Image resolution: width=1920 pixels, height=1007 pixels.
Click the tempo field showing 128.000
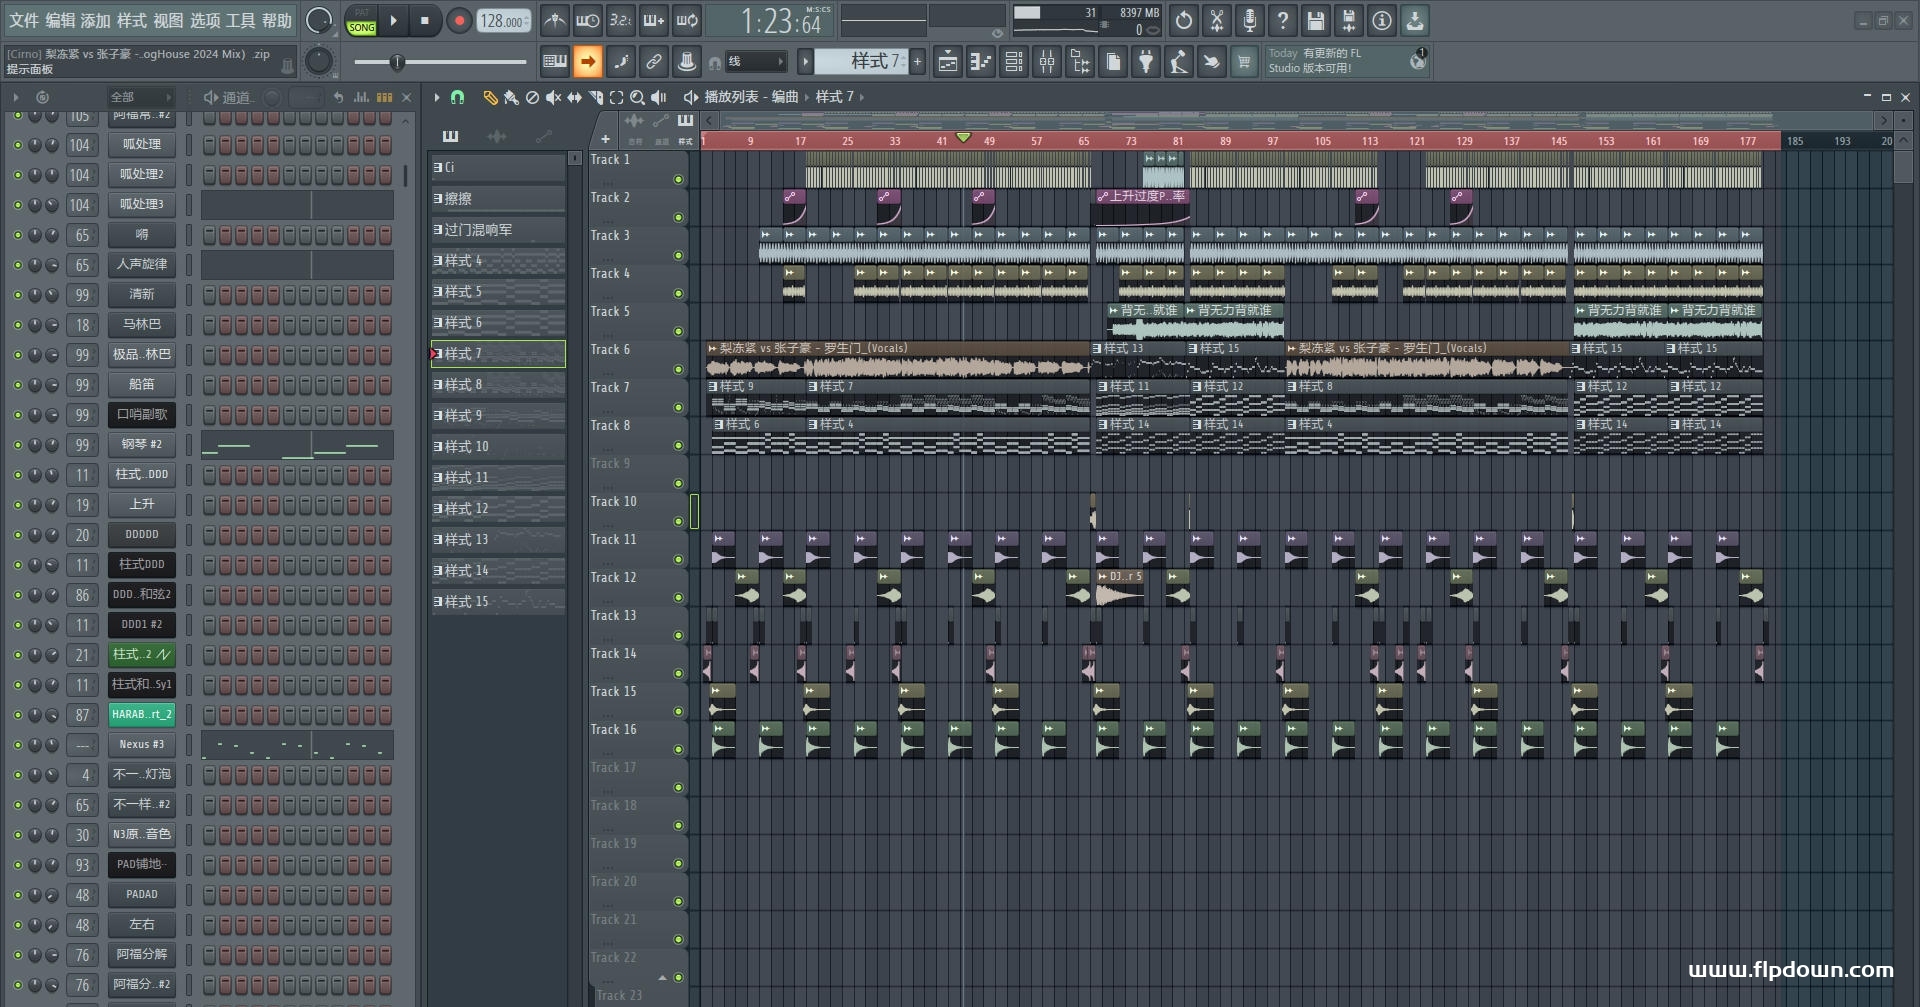pyautogui.click(x=504, y=21)
